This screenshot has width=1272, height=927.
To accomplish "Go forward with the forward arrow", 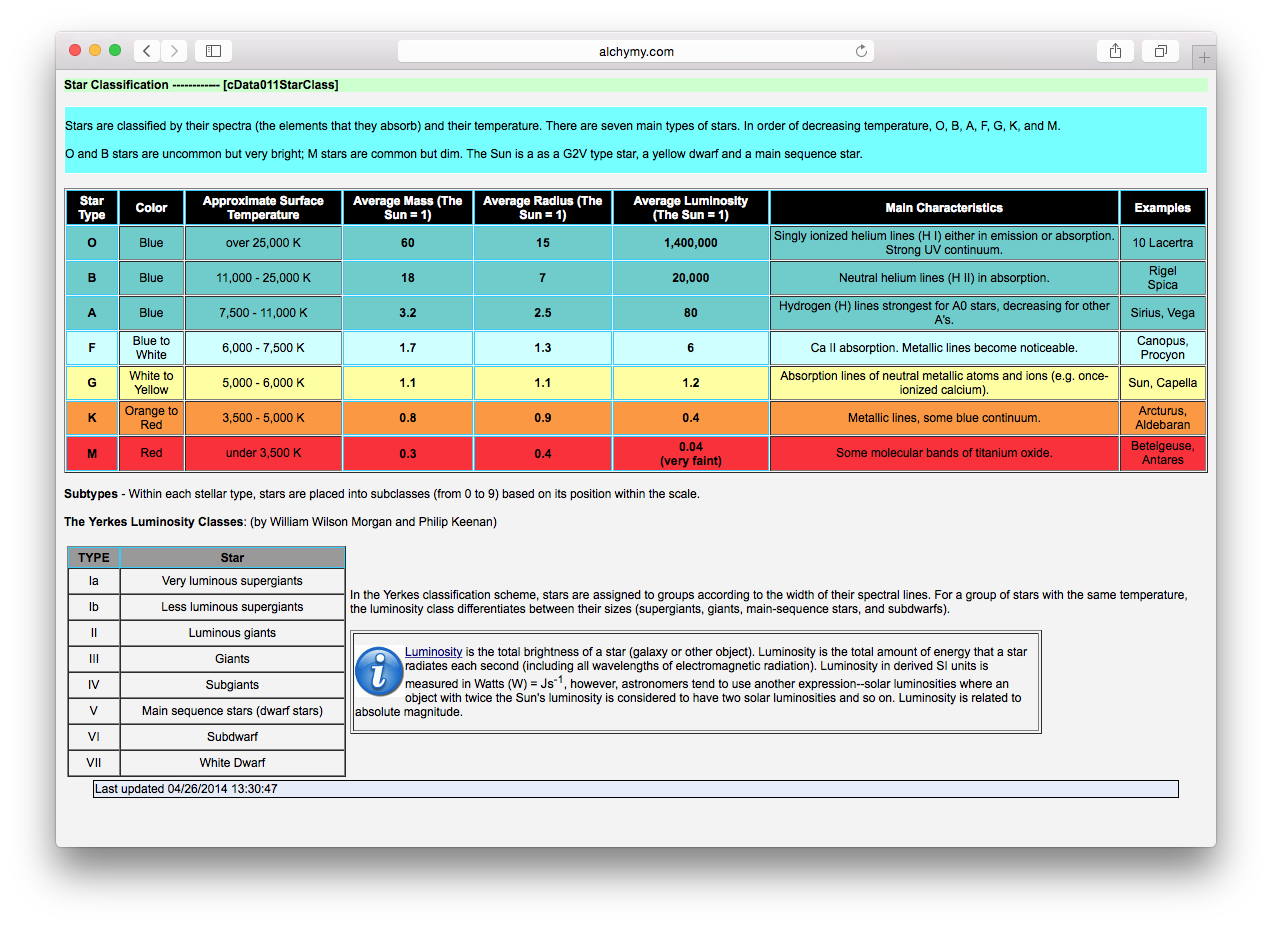I will pos(173,50).
